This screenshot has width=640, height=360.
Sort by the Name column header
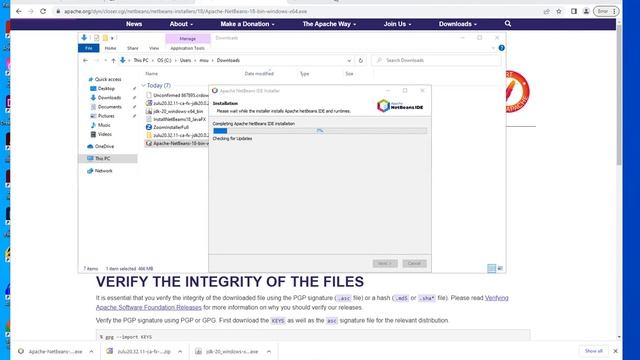[151, 74]
